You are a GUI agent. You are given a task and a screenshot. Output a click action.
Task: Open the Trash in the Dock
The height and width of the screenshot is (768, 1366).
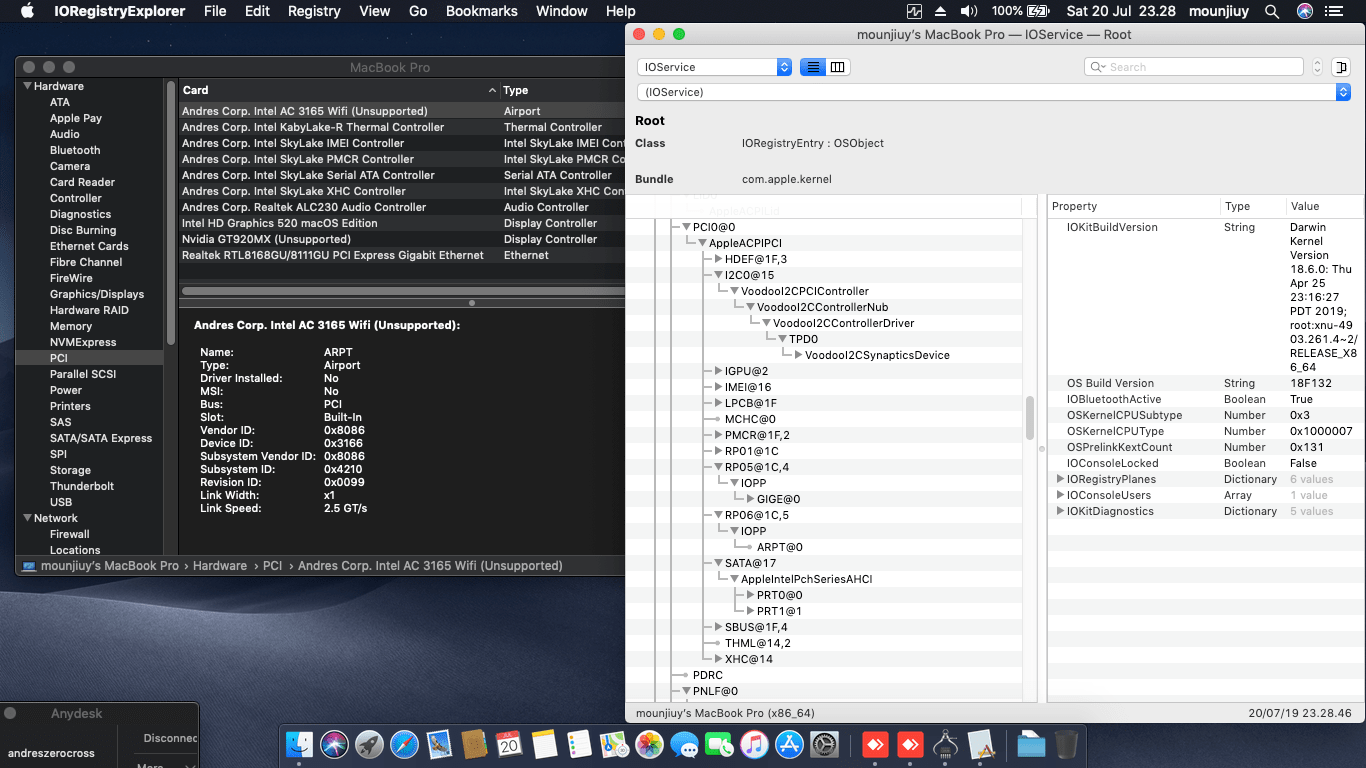1066,744
